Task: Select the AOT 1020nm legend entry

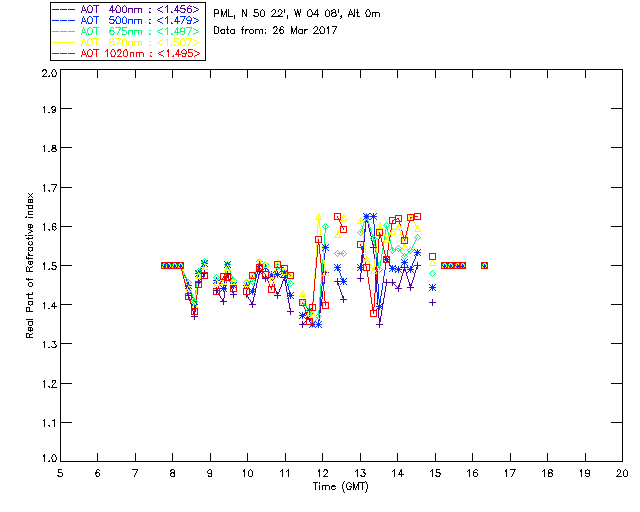Action: coord(127,53)
